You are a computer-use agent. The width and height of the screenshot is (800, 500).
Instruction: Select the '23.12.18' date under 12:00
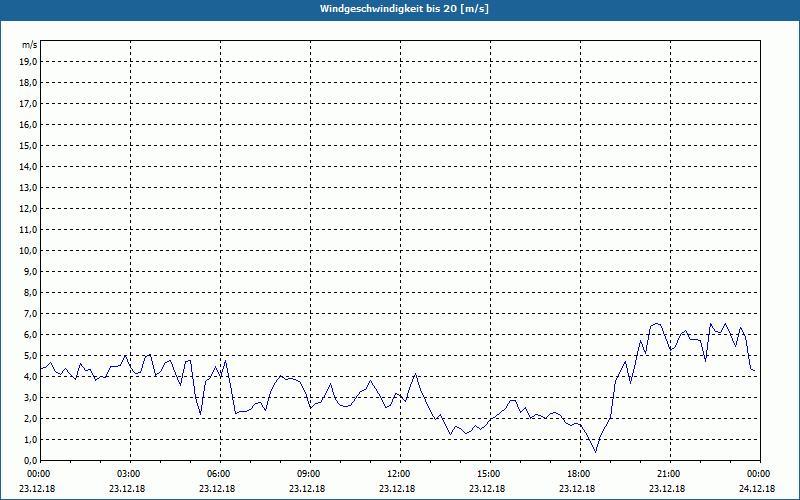pyautogui.click(x=397, y=488)
